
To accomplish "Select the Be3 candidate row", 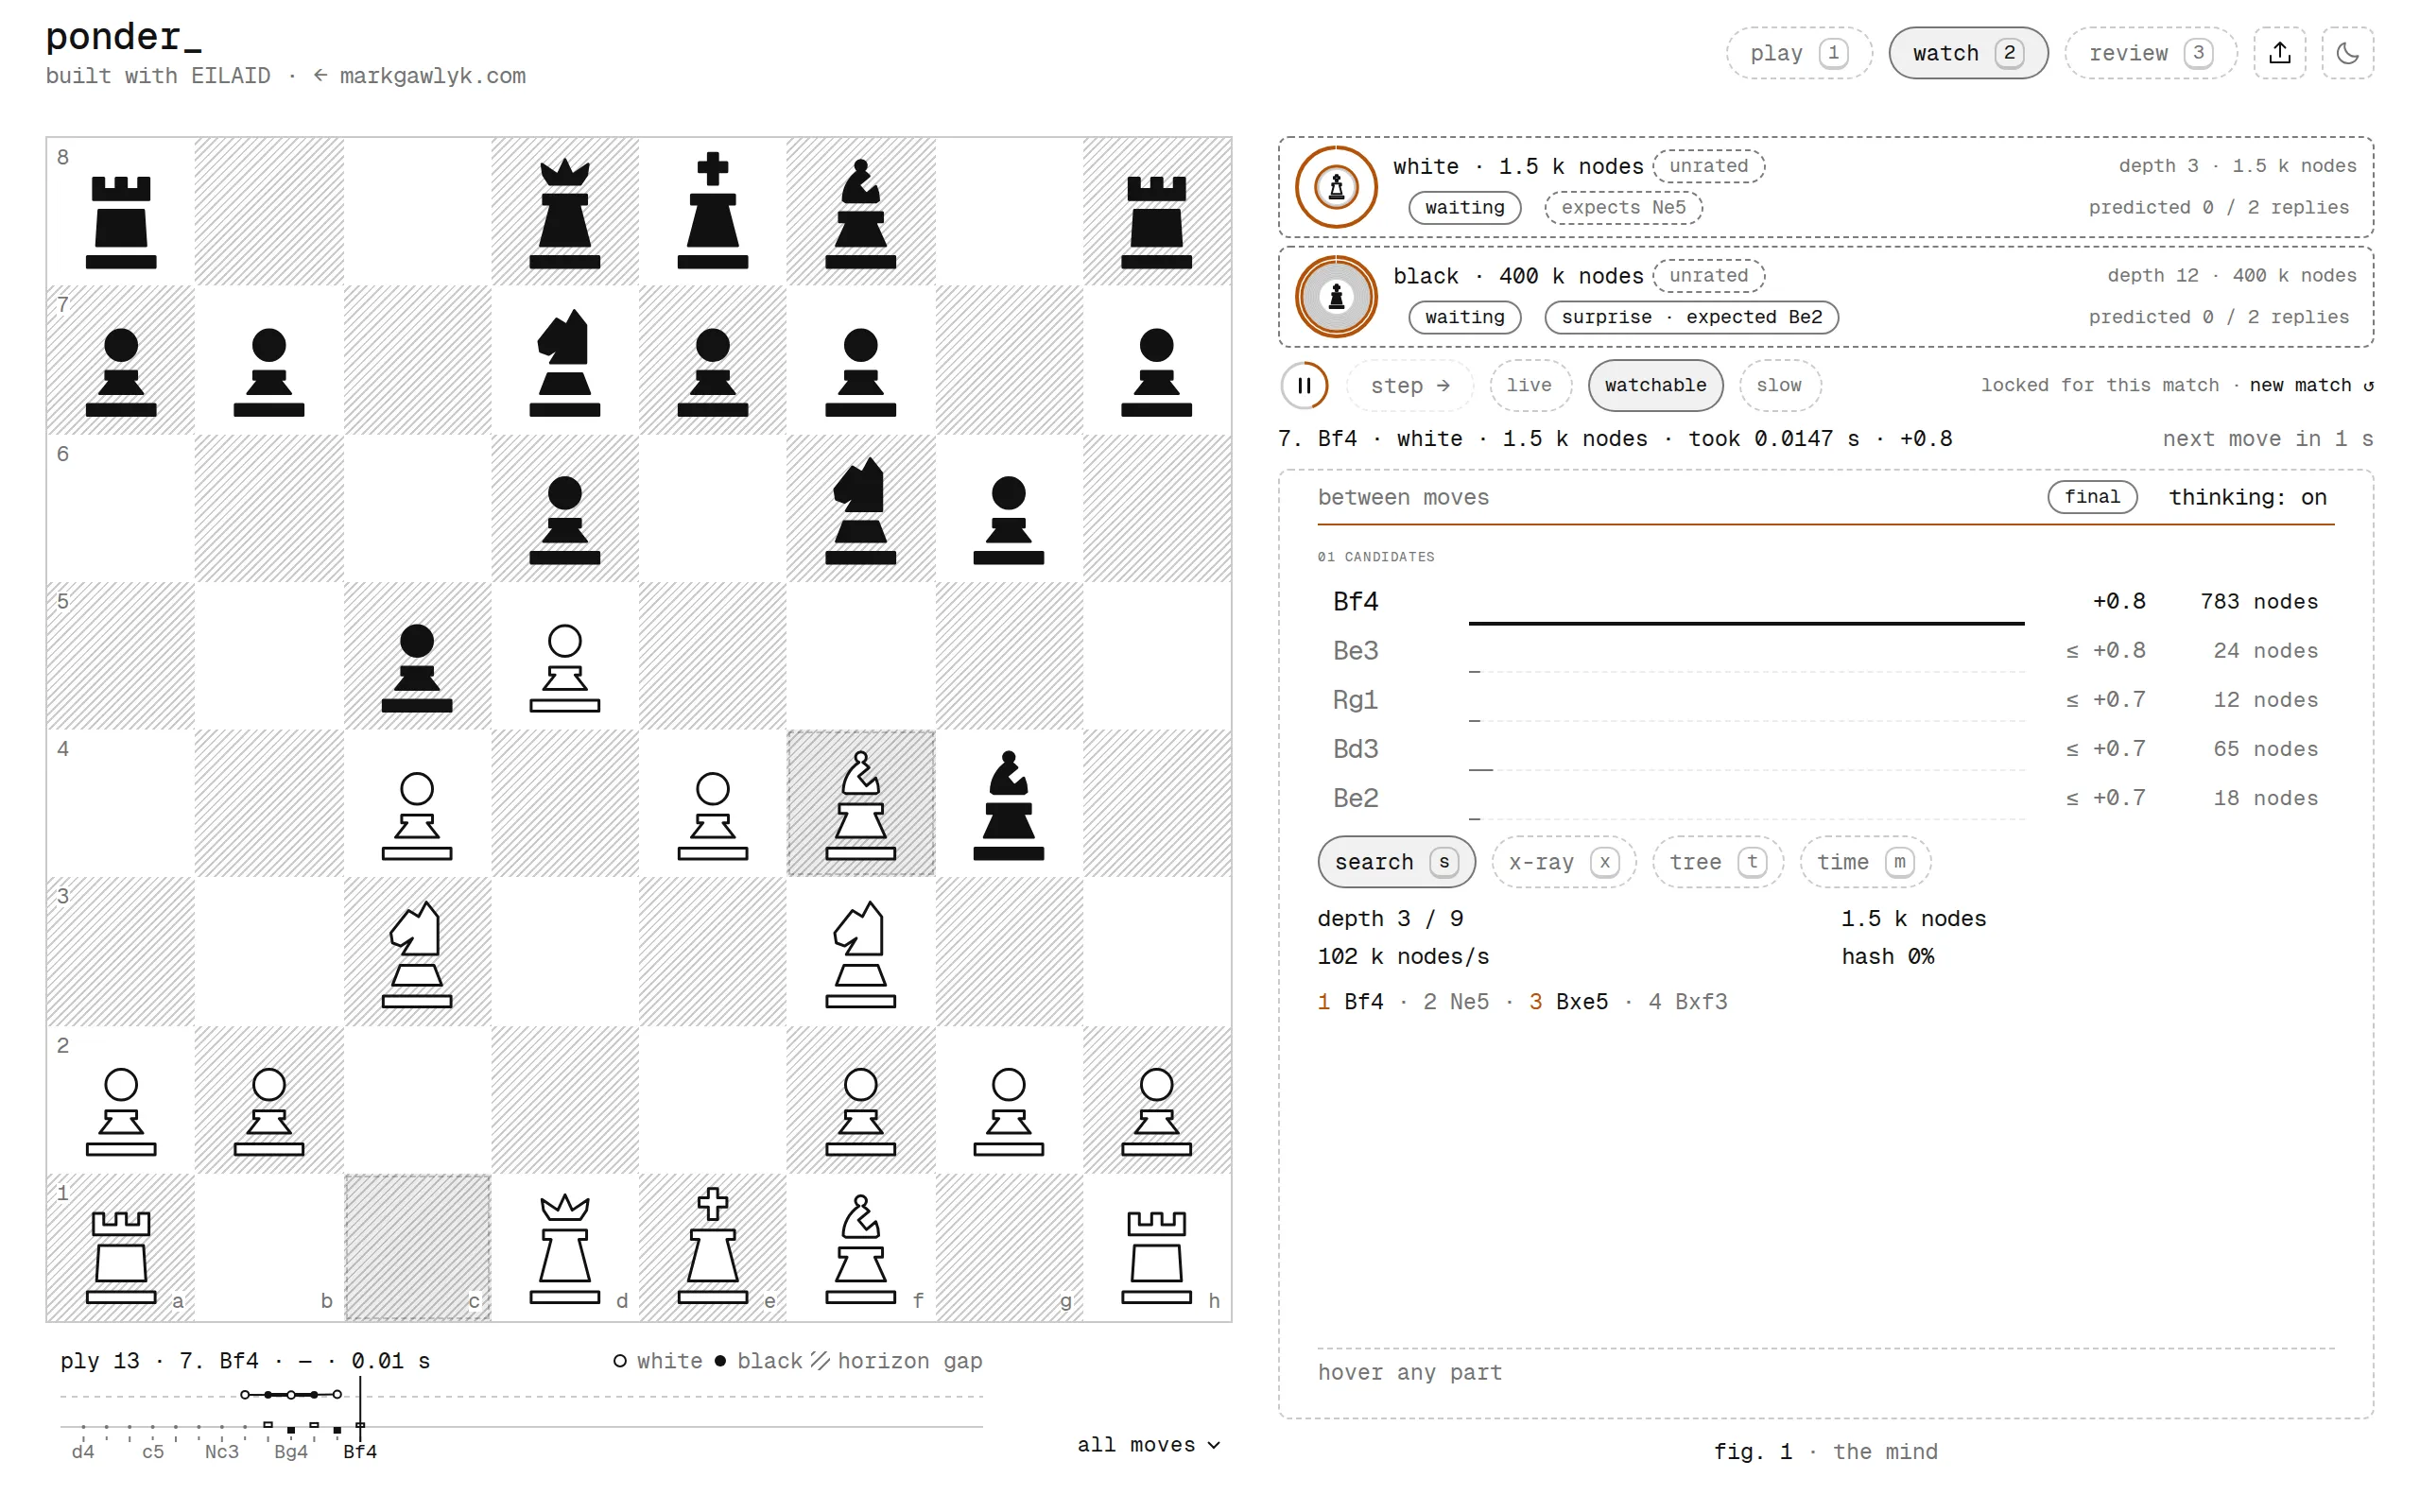I will 1825,651.
